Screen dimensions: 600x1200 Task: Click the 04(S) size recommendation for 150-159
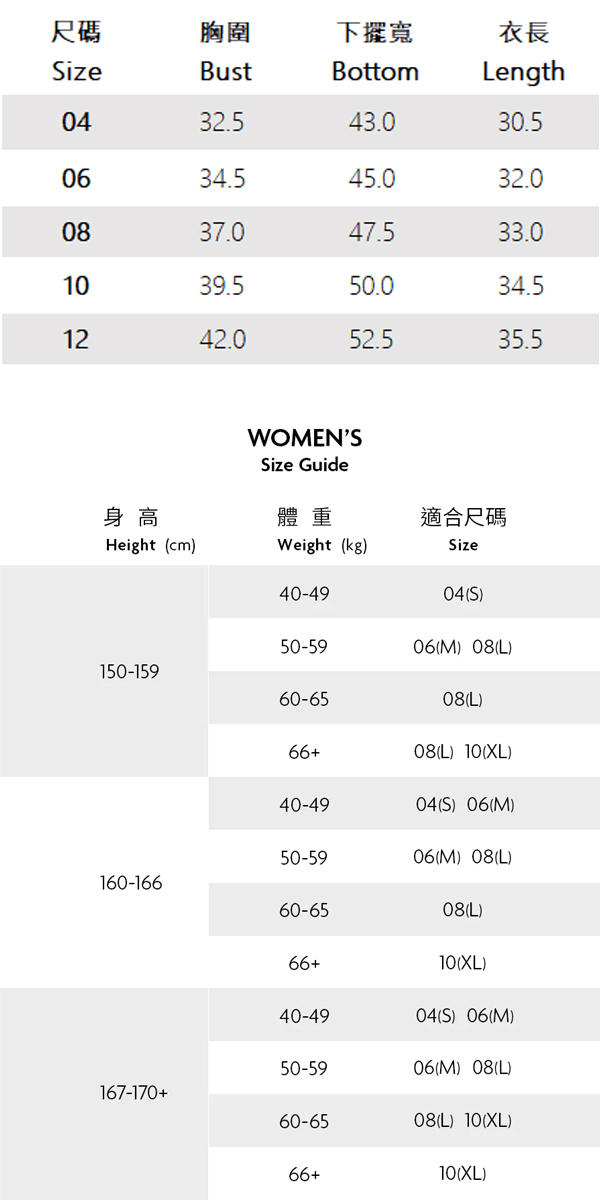tap(463, 594)
